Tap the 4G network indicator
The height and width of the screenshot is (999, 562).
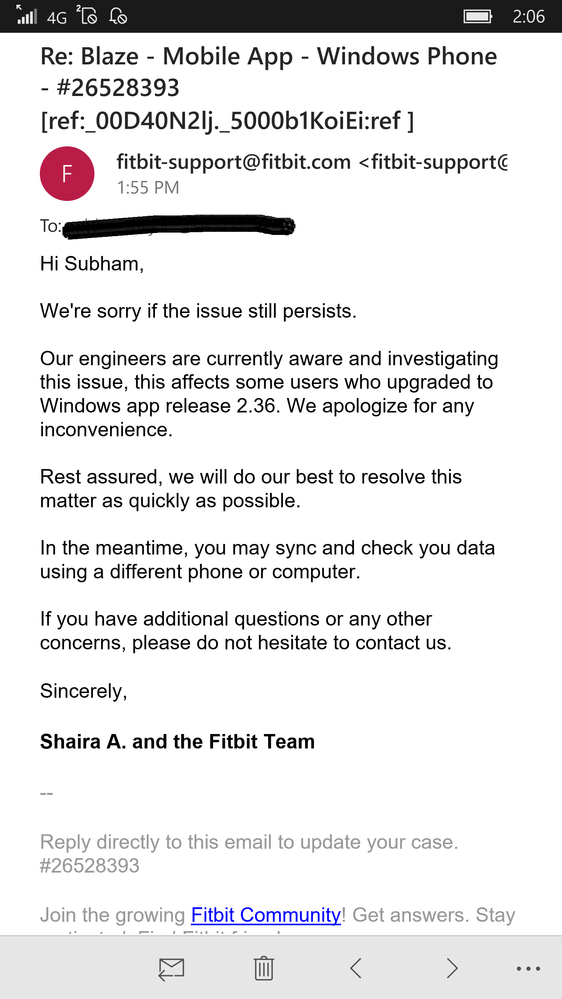[57, 17]
